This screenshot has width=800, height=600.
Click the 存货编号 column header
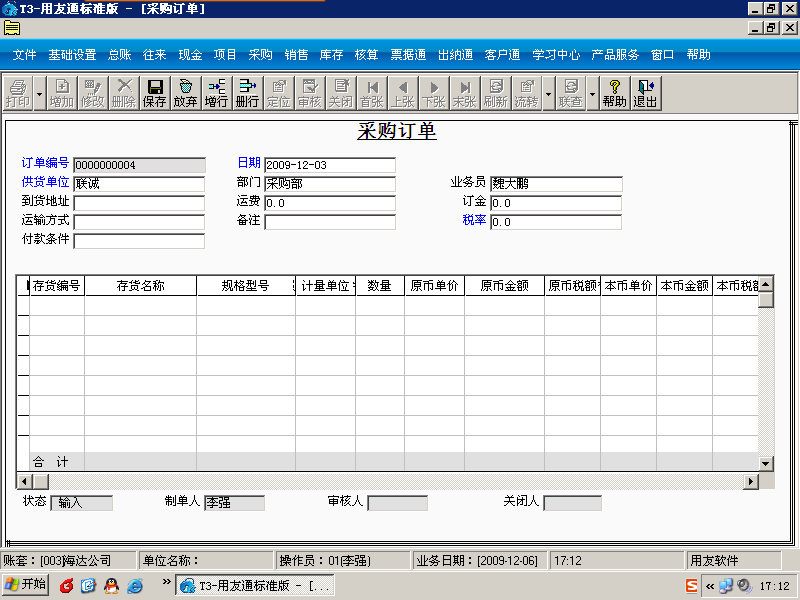pos(57,286)
